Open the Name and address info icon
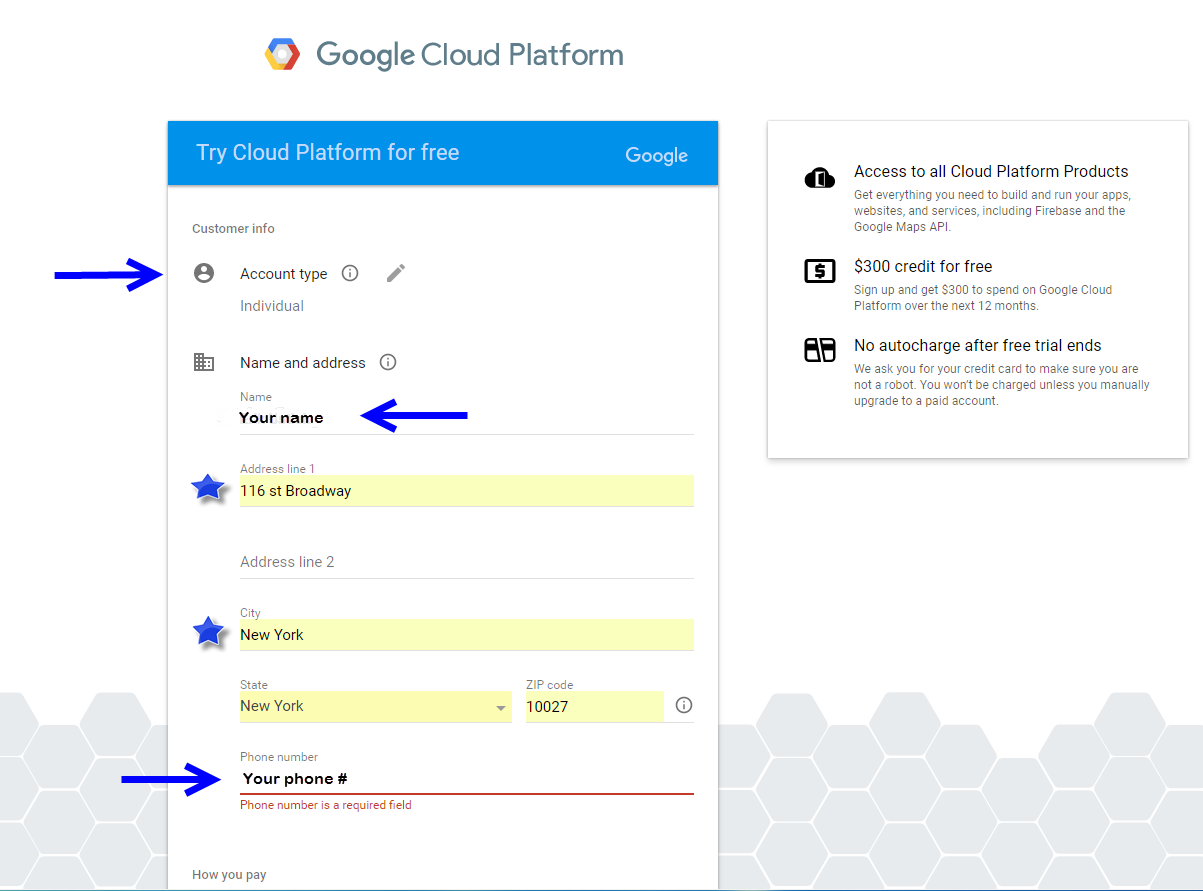 click(389, 362)
